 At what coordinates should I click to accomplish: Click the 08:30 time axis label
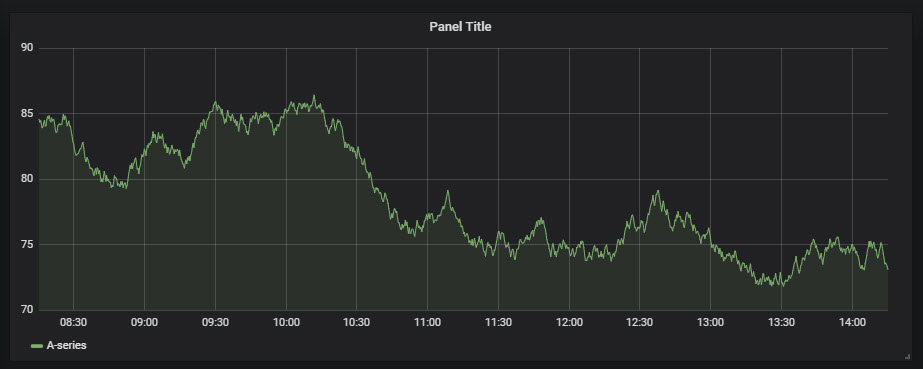click(x=74, y=323)
